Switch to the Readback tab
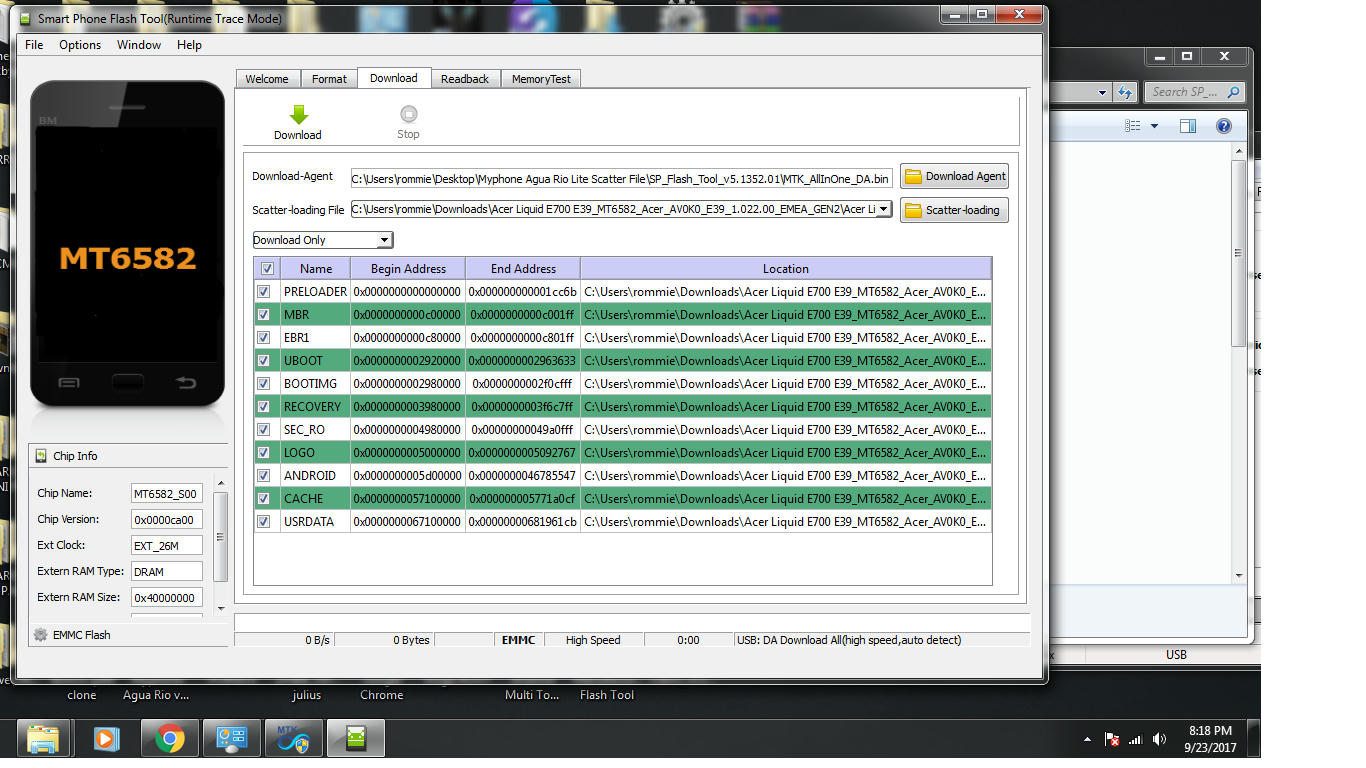This screenshot has height=768, width=1366. [465, 79]
